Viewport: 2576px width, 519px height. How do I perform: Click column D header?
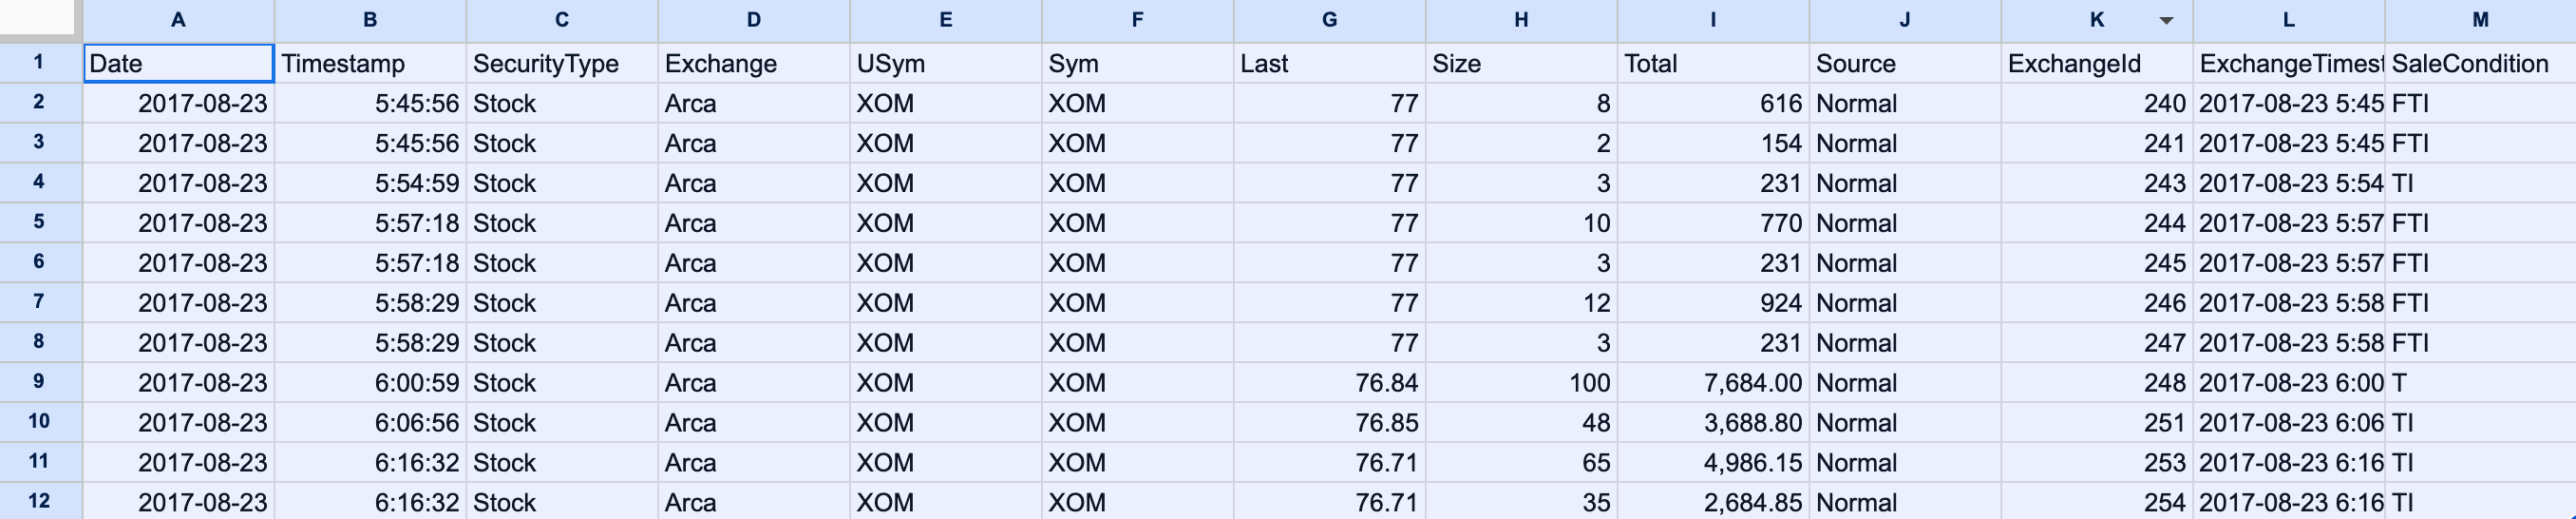tap(753, 20)
